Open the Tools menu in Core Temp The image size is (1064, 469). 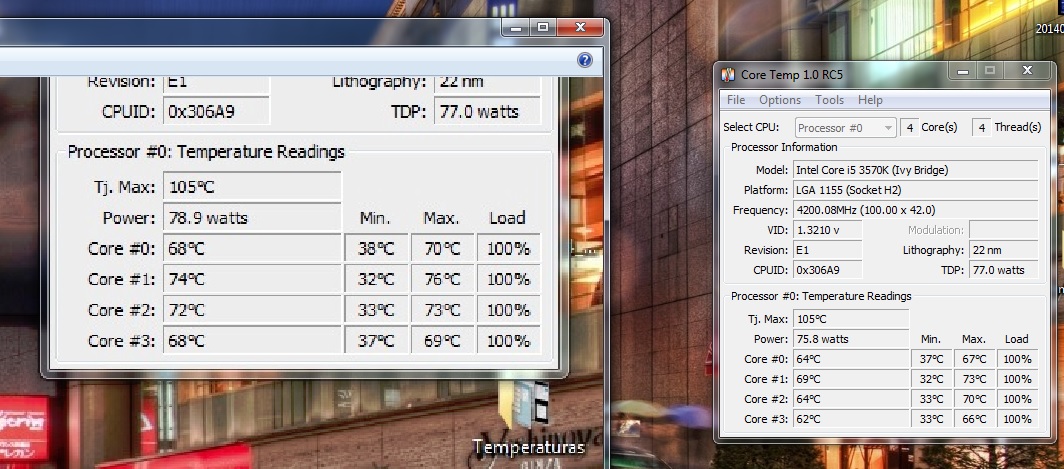pos(829,100)
